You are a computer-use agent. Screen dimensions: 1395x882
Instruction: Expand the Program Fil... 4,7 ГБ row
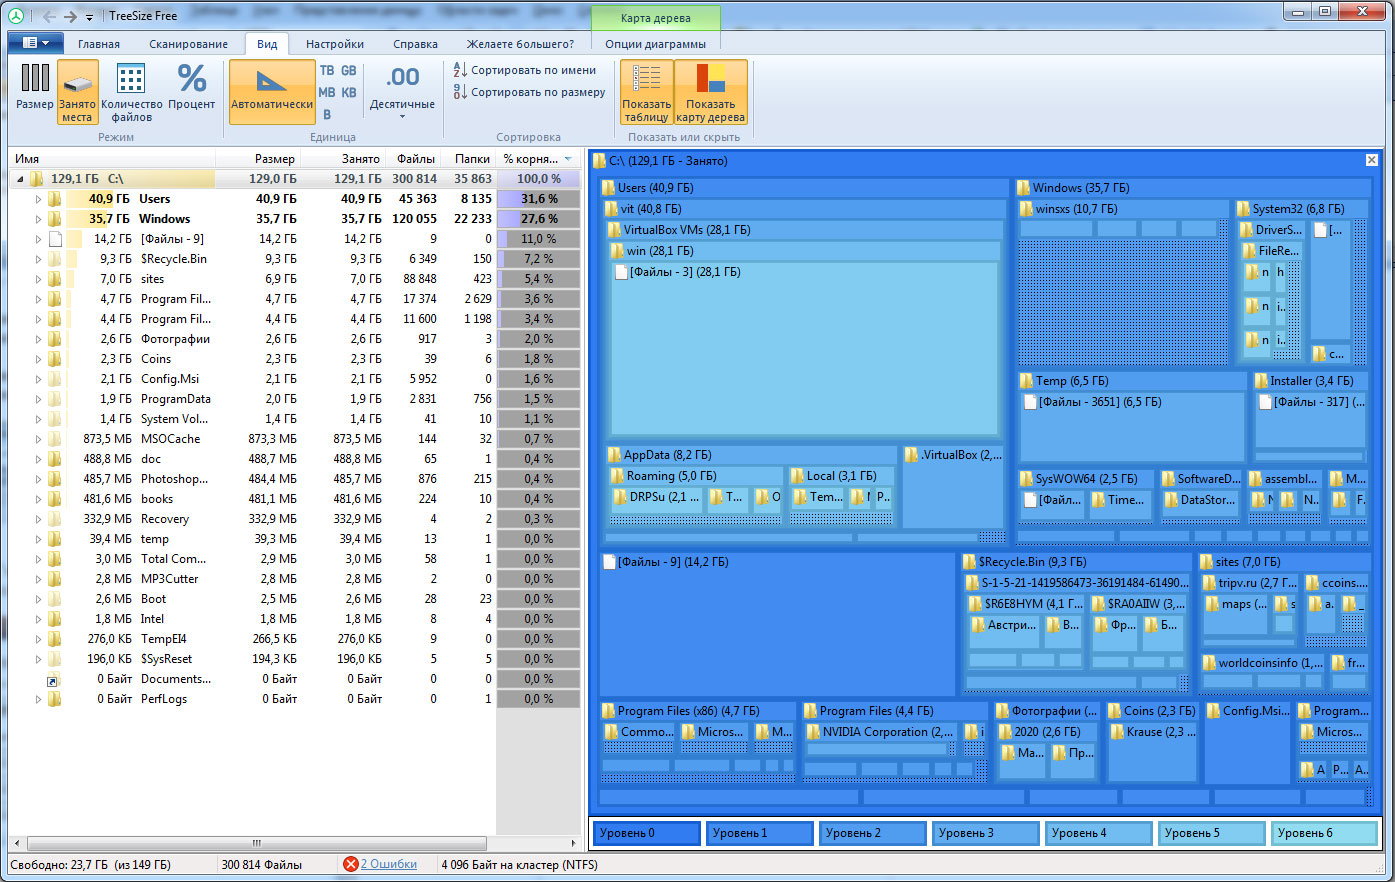(38, 299)
